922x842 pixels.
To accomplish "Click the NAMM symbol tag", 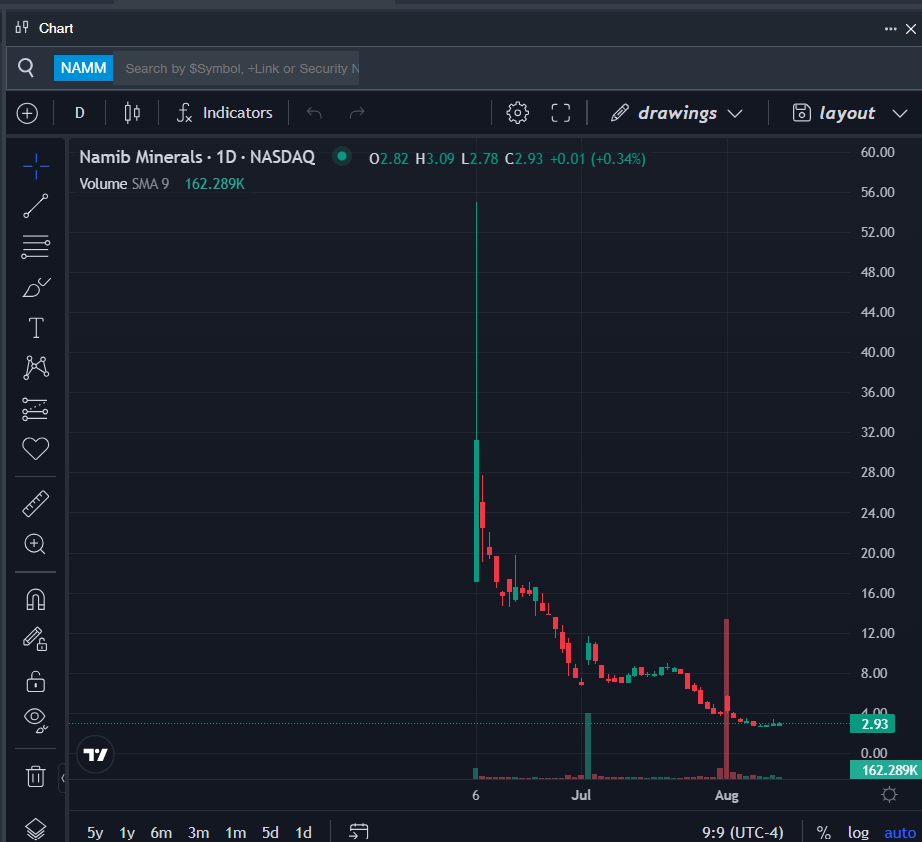I will [83, 68].
